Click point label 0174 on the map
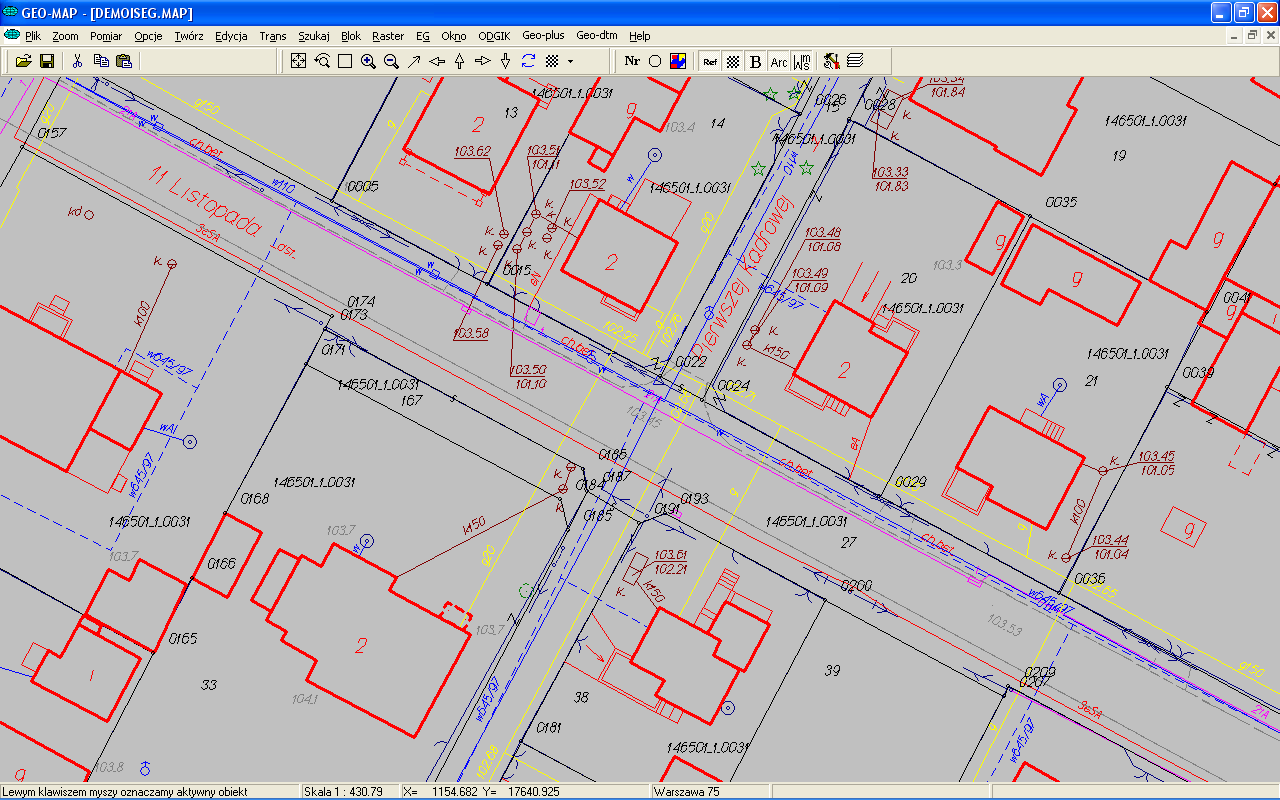 361,301
